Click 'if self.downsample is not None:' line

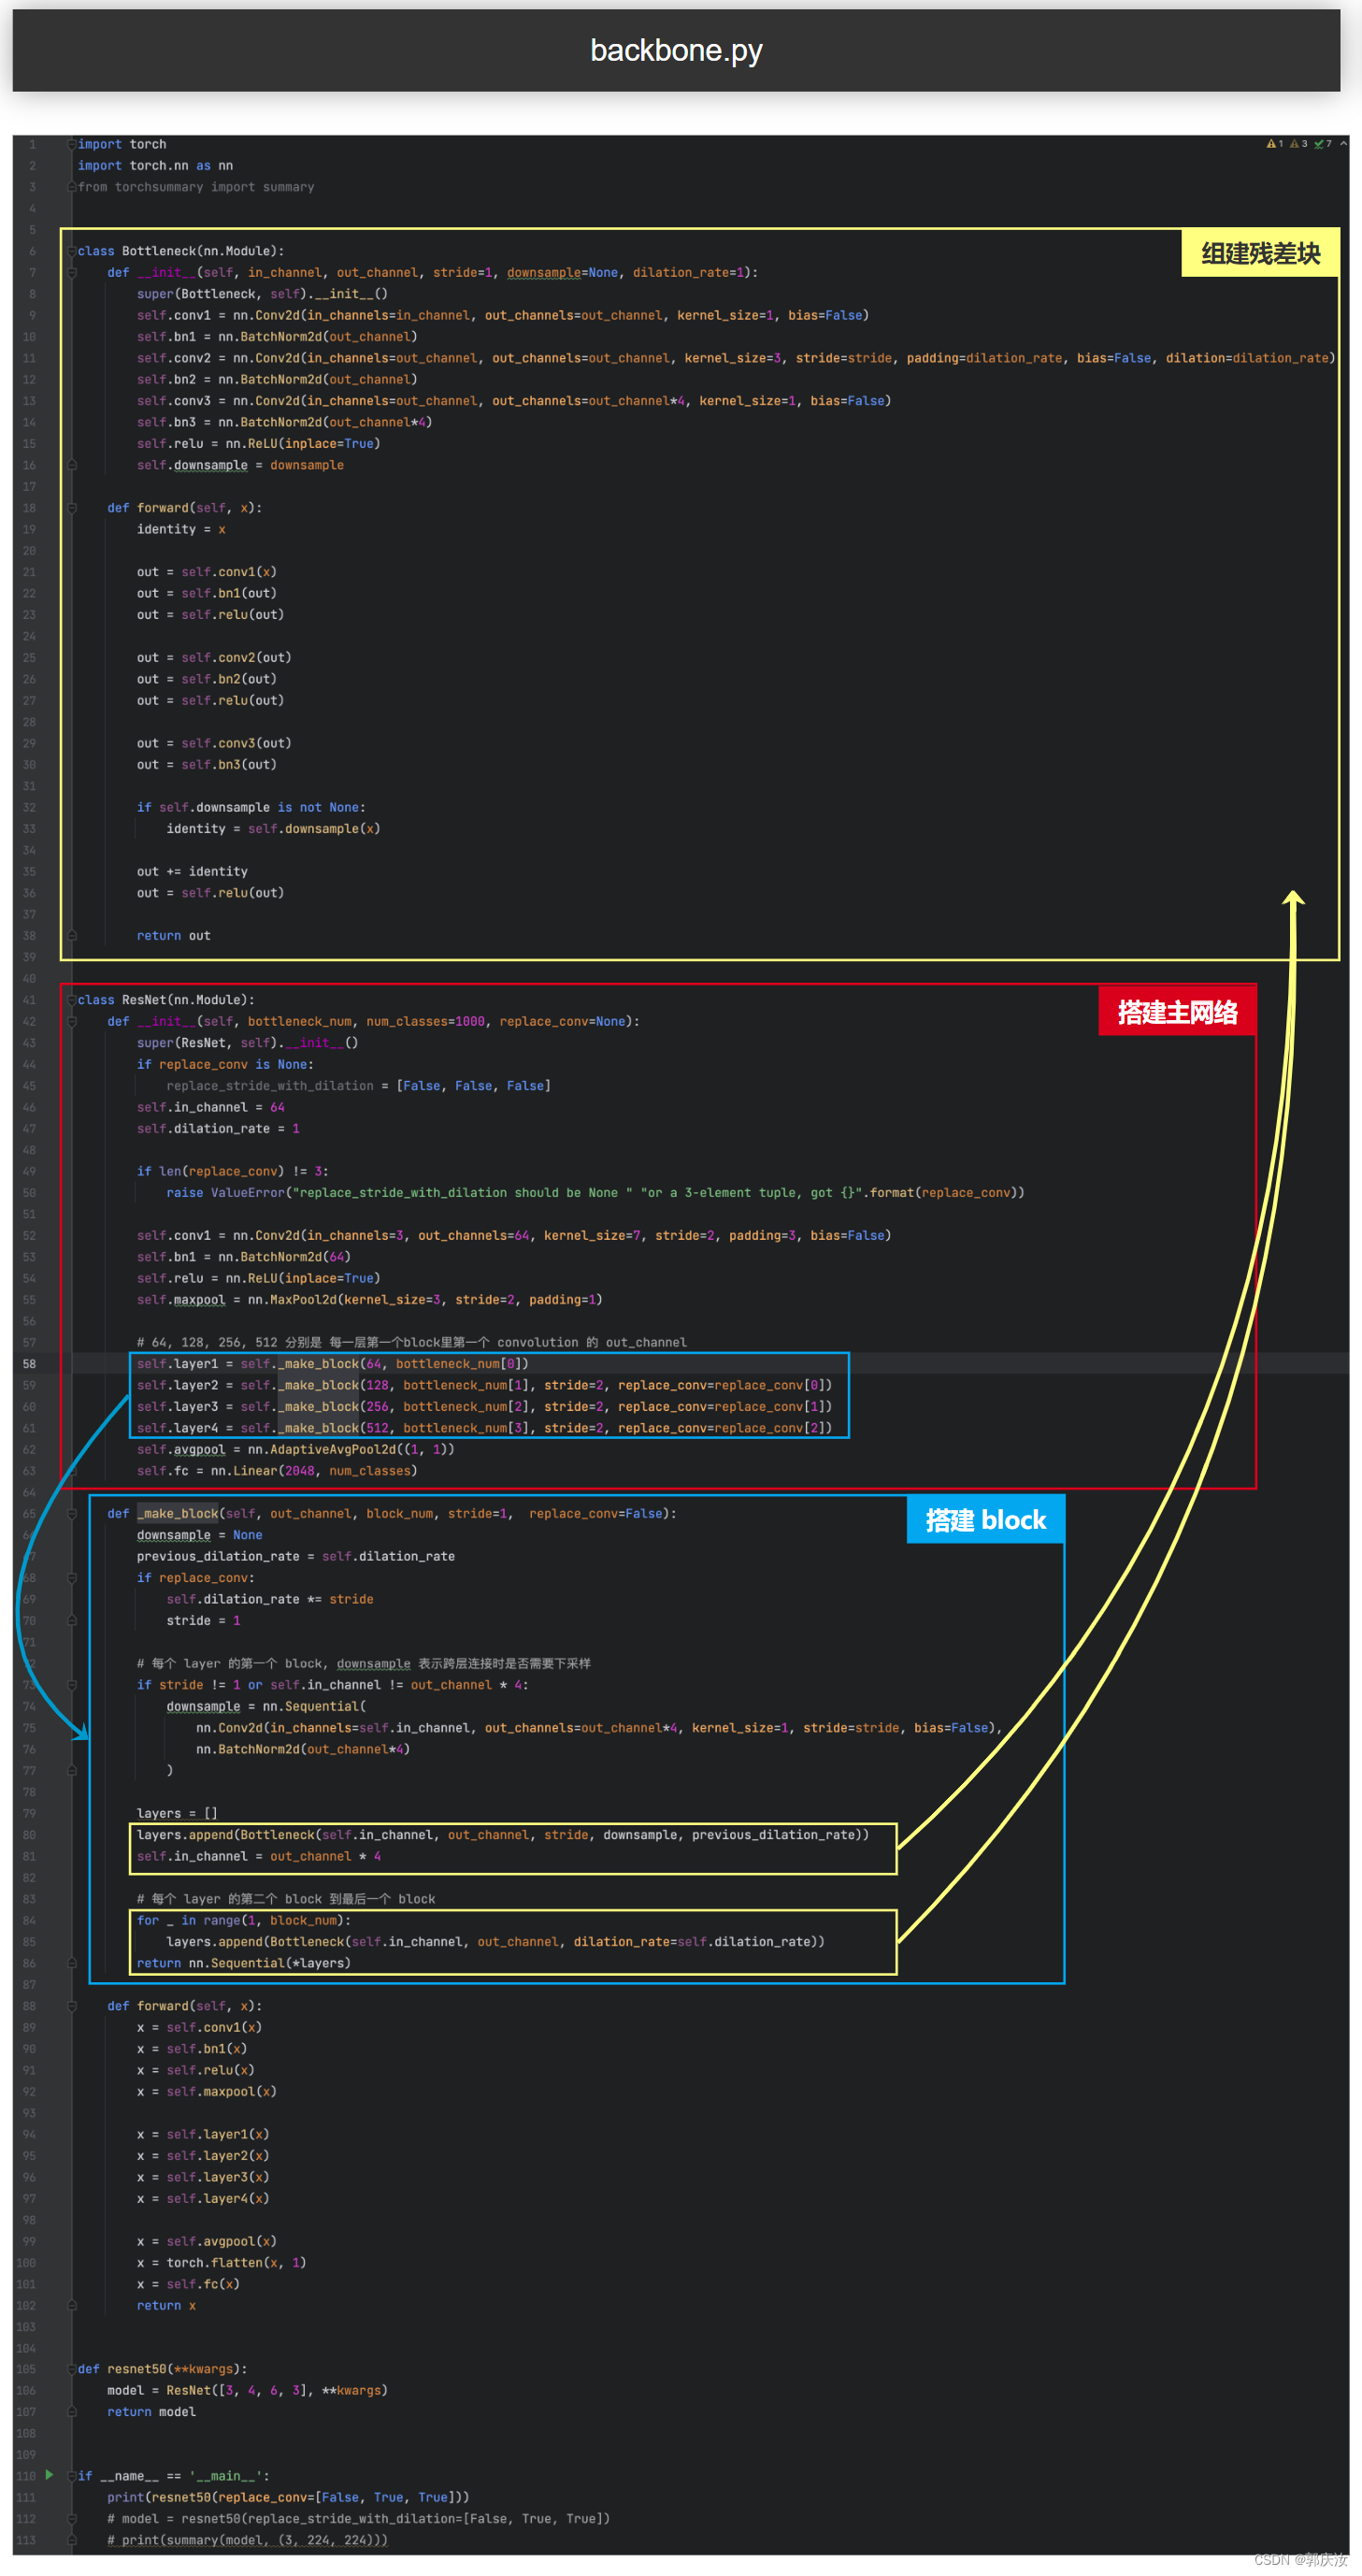pos(251,807)
